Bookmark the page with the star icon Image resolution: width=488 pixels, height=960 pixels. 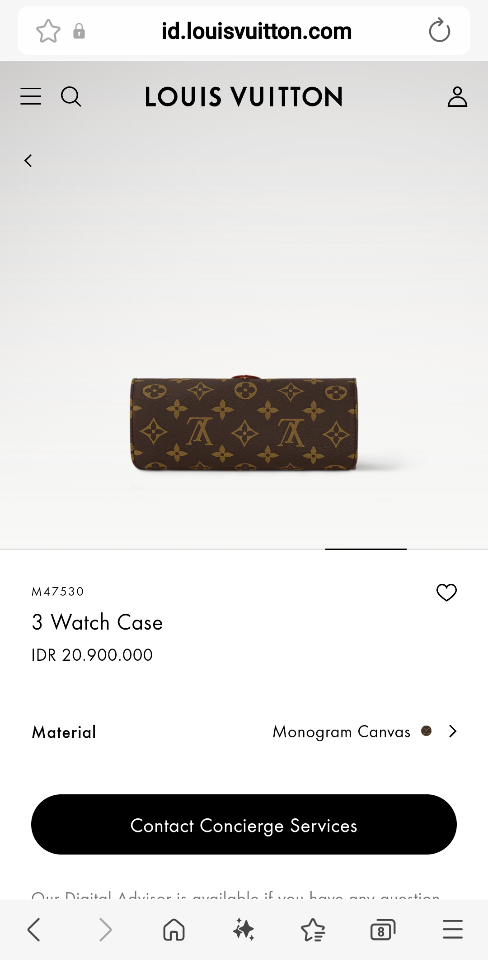click(x=48, y=31)
